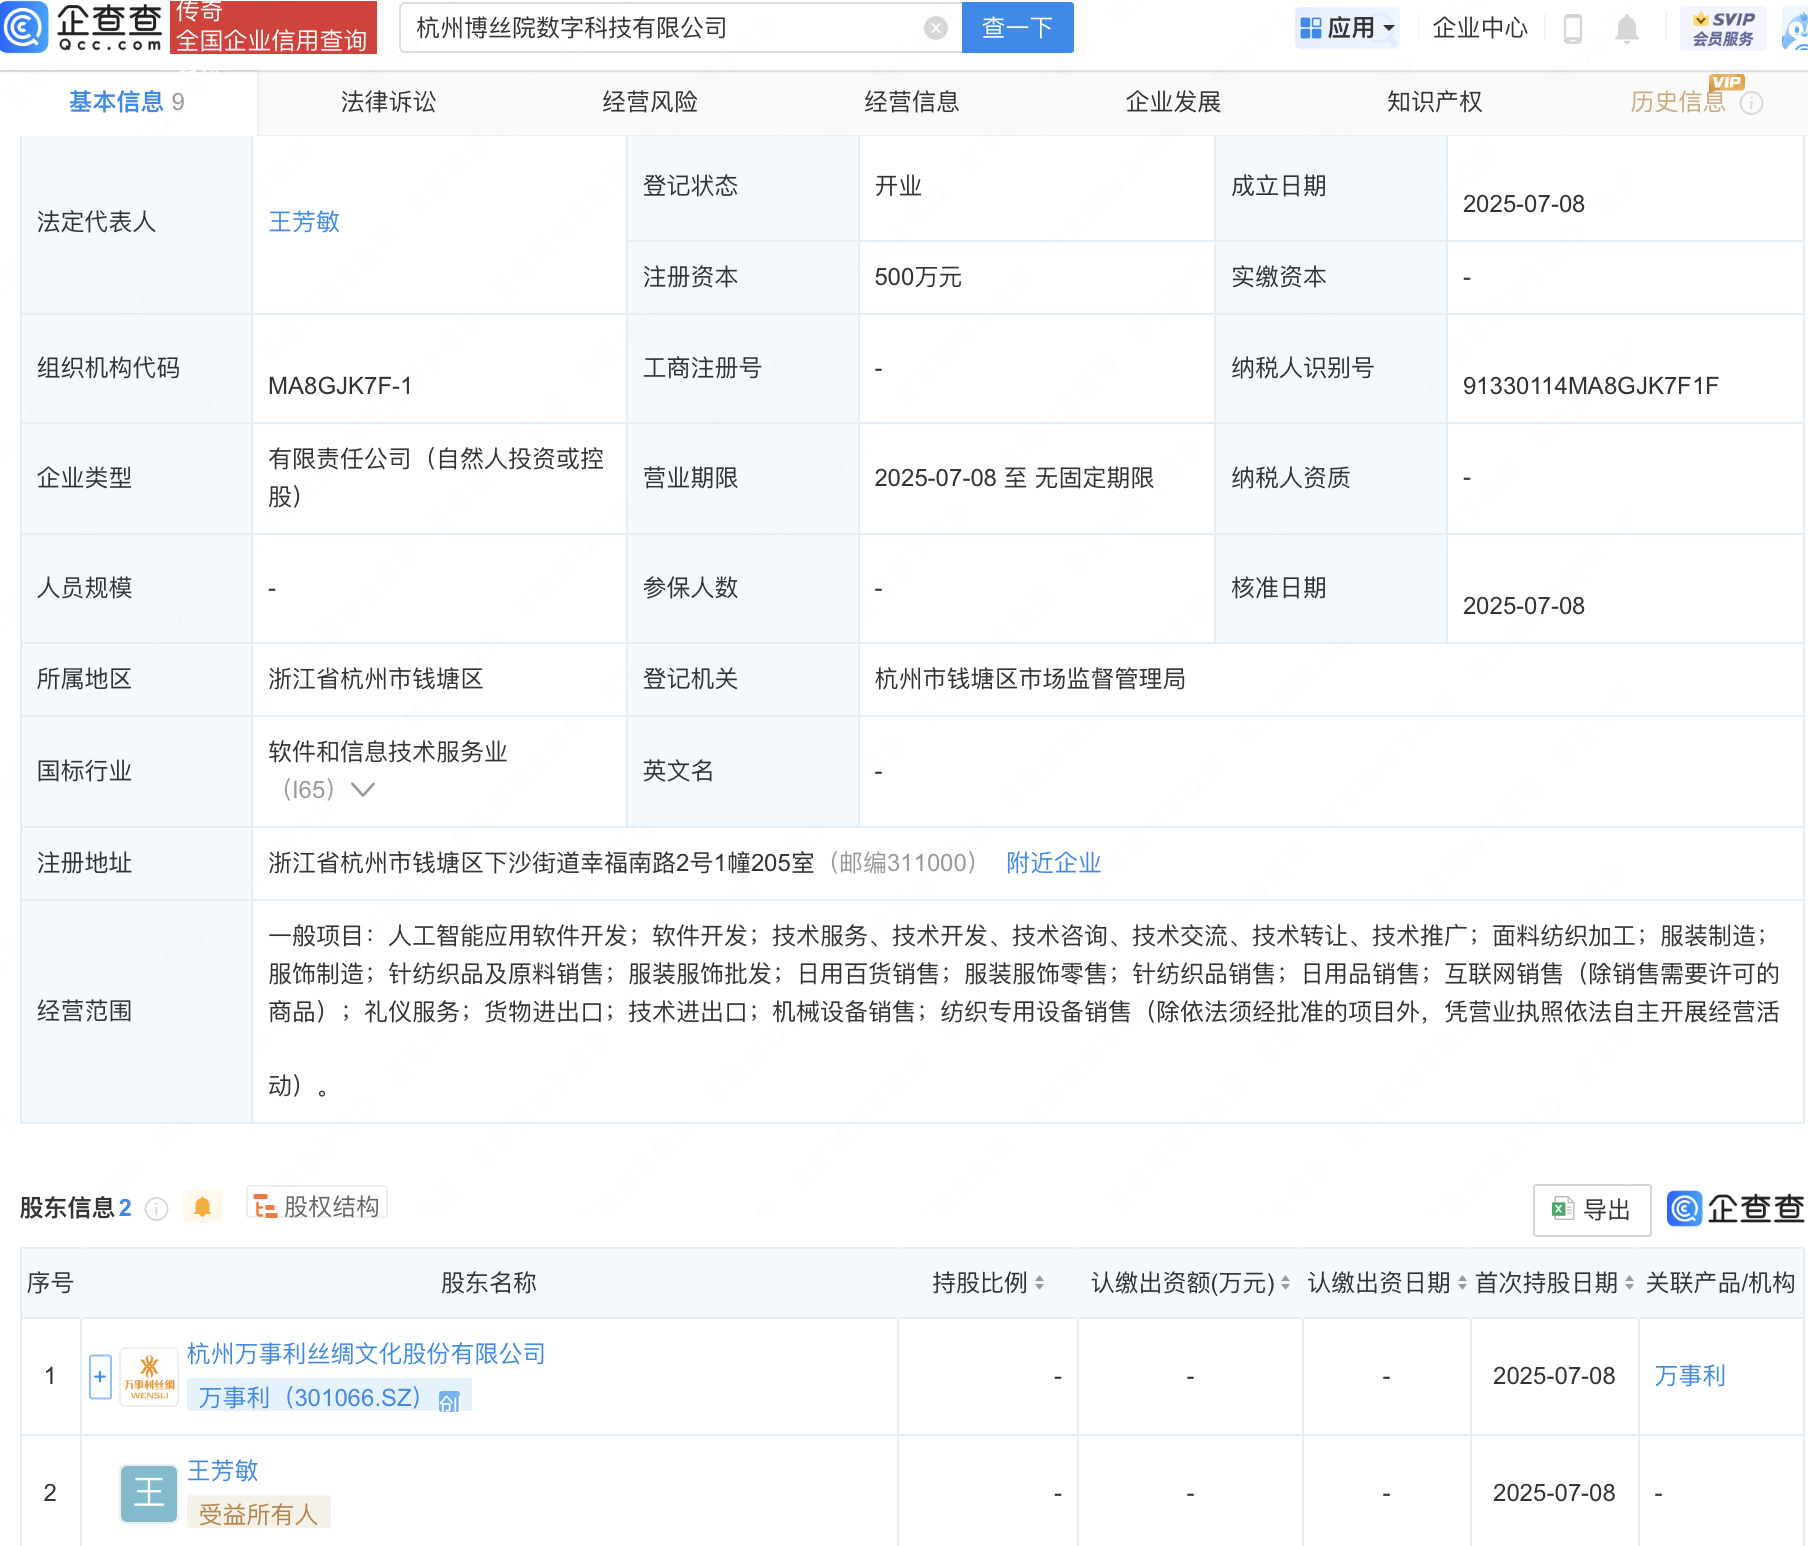Click the orange bell alert next to 股东信息
The height and width of the screenshot is (1546, 1808).
tap(202, 1207)
